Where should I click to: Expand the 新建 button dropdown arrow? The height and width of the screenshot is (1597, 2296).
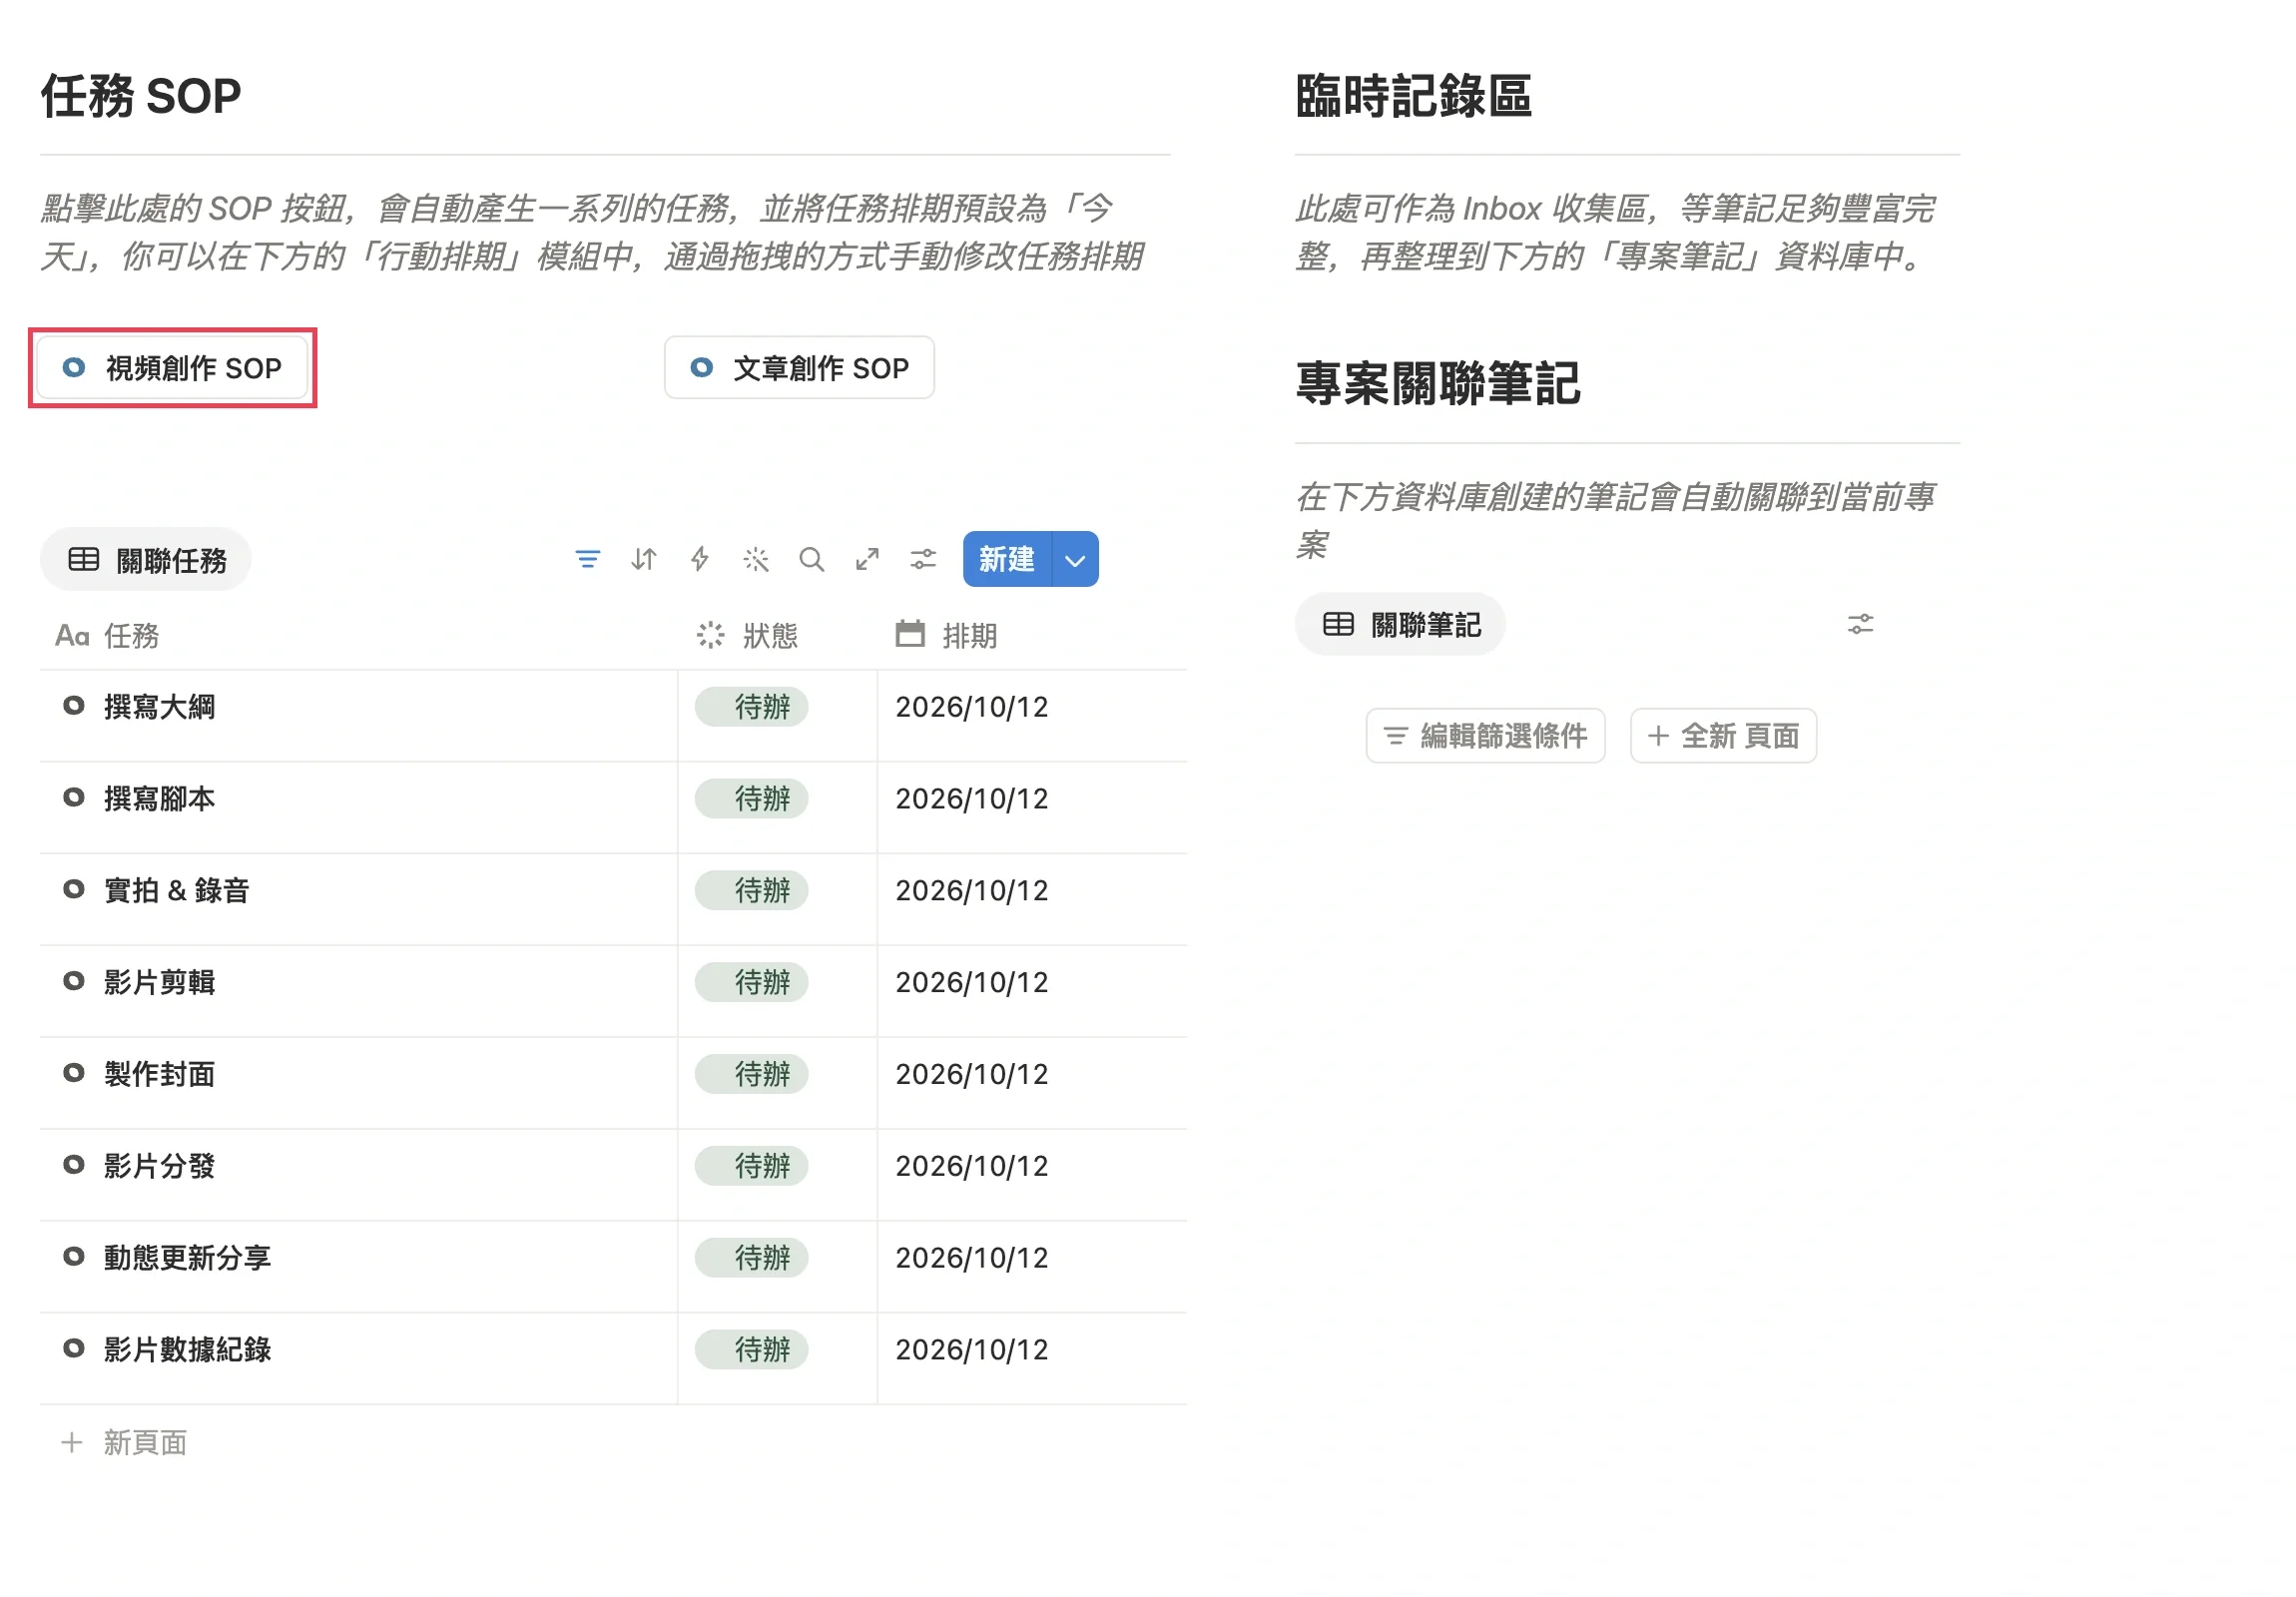pyautogui.click(x=1075, y=559)
